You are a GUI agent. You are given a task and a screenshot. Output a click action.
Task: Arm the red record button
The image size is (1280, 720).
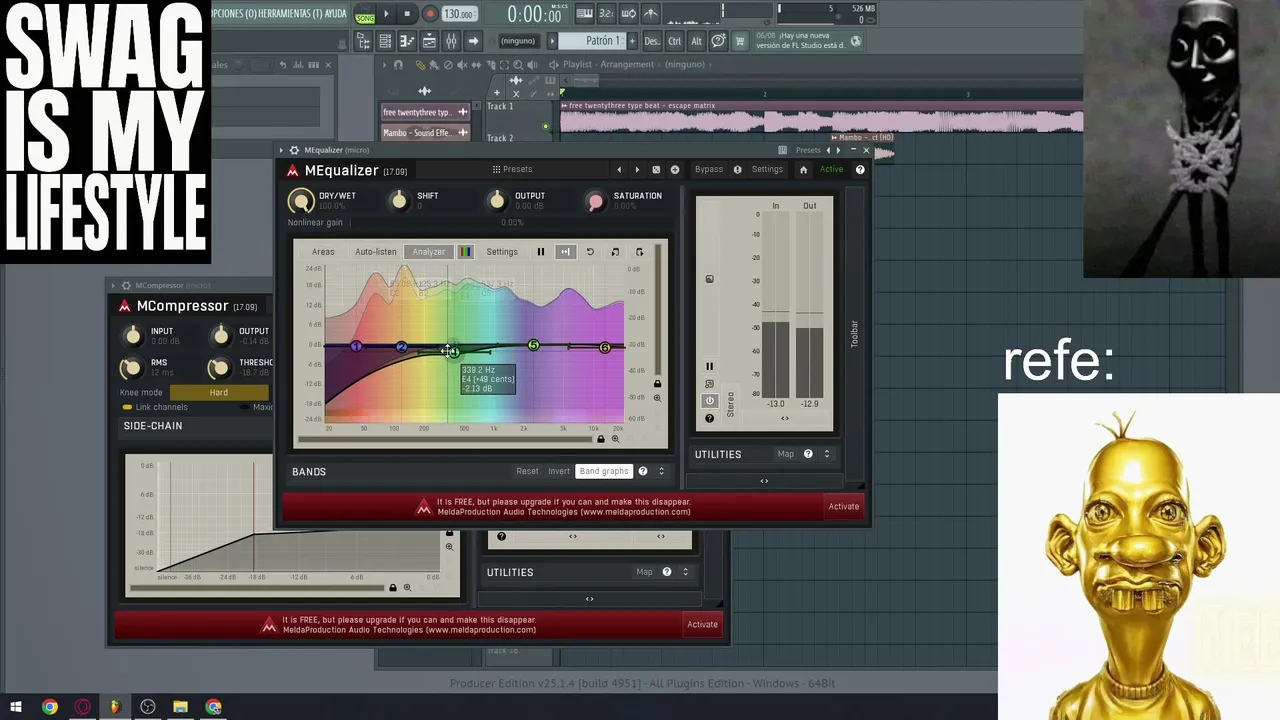[430, 14]
